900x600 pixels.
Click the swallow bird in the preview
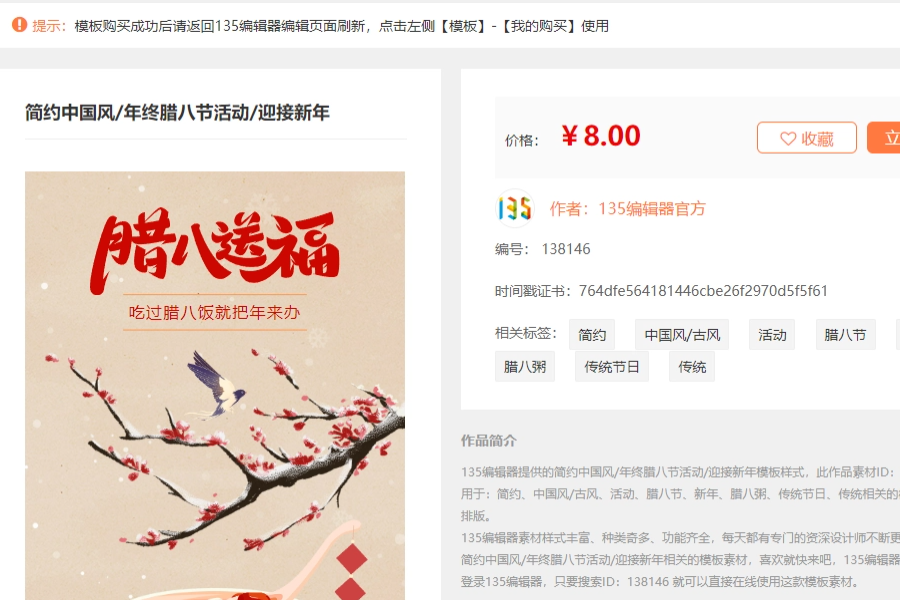(215, 384)
